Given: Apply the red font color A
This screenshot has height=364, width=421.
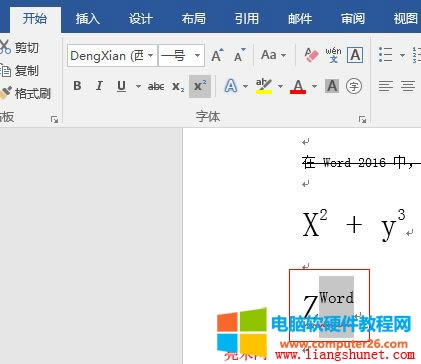Looking at the screenshot, I should [x=298, y=86].
